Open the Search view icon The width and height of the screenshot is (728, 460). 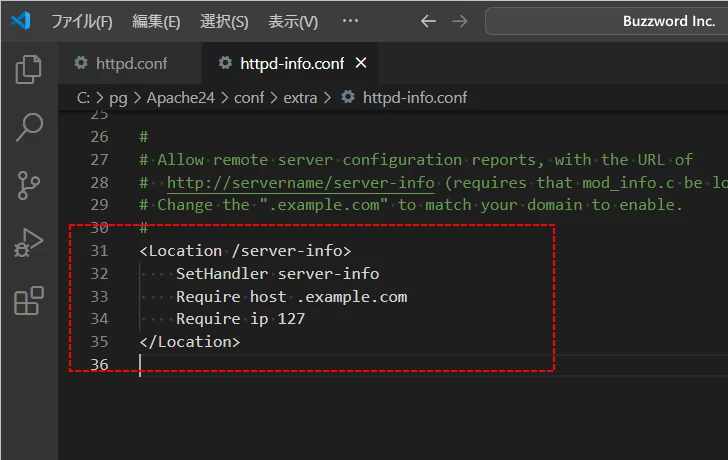click(29, 127)
